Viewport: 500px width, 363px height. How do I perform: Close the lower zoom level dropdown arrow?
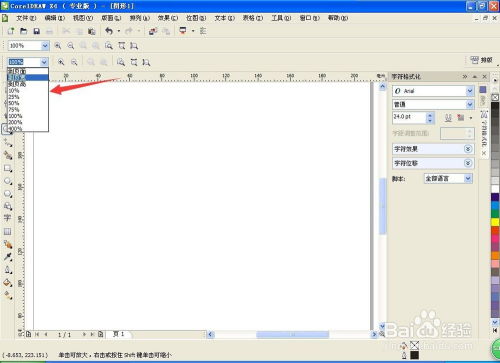[x=44, y=62]
